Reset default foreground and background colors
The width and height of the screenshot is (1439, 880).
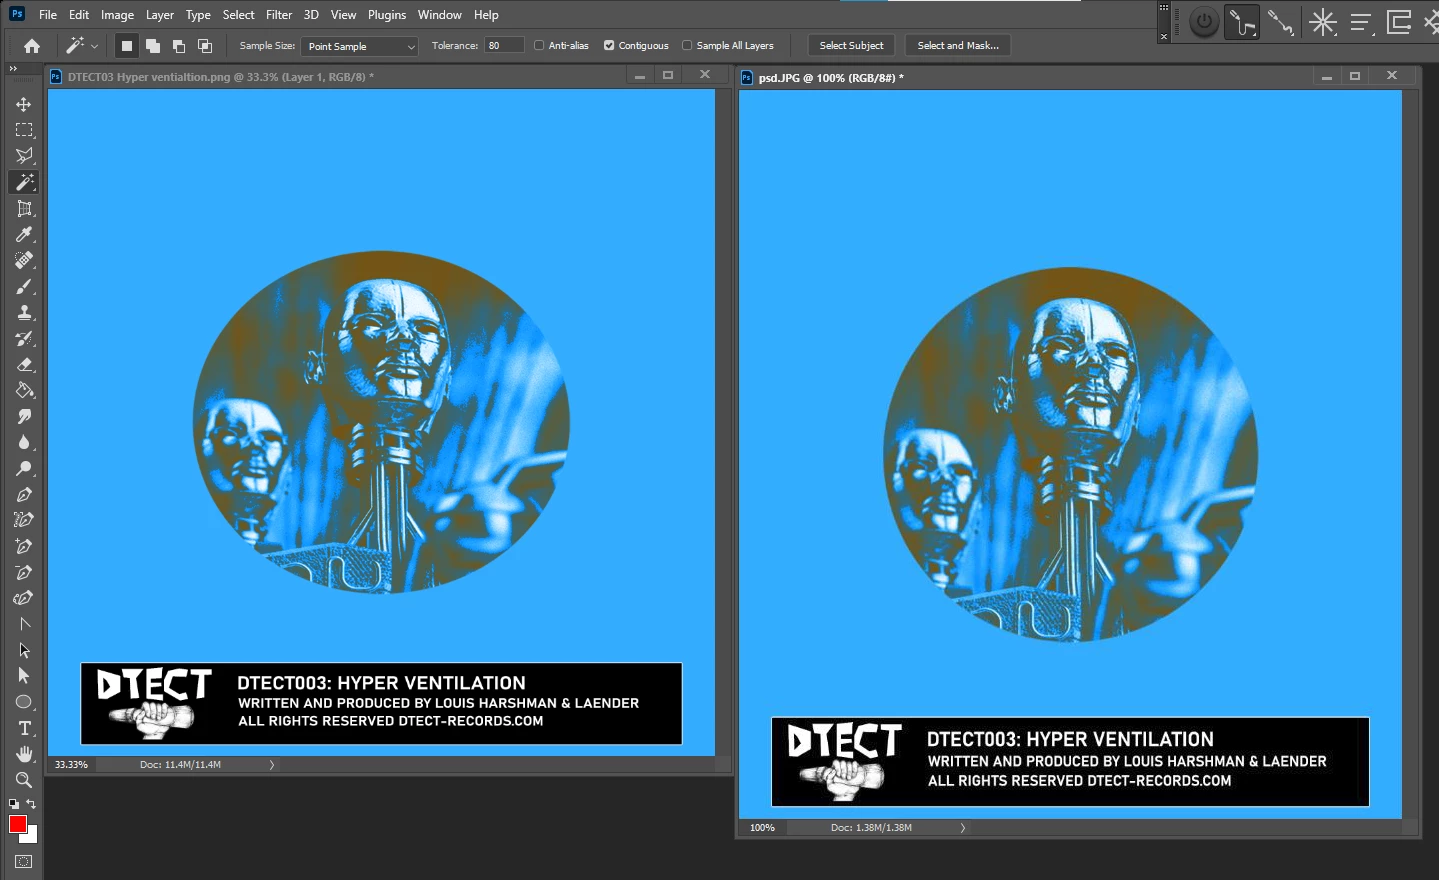pyautogui.click(x=14, y=804)
